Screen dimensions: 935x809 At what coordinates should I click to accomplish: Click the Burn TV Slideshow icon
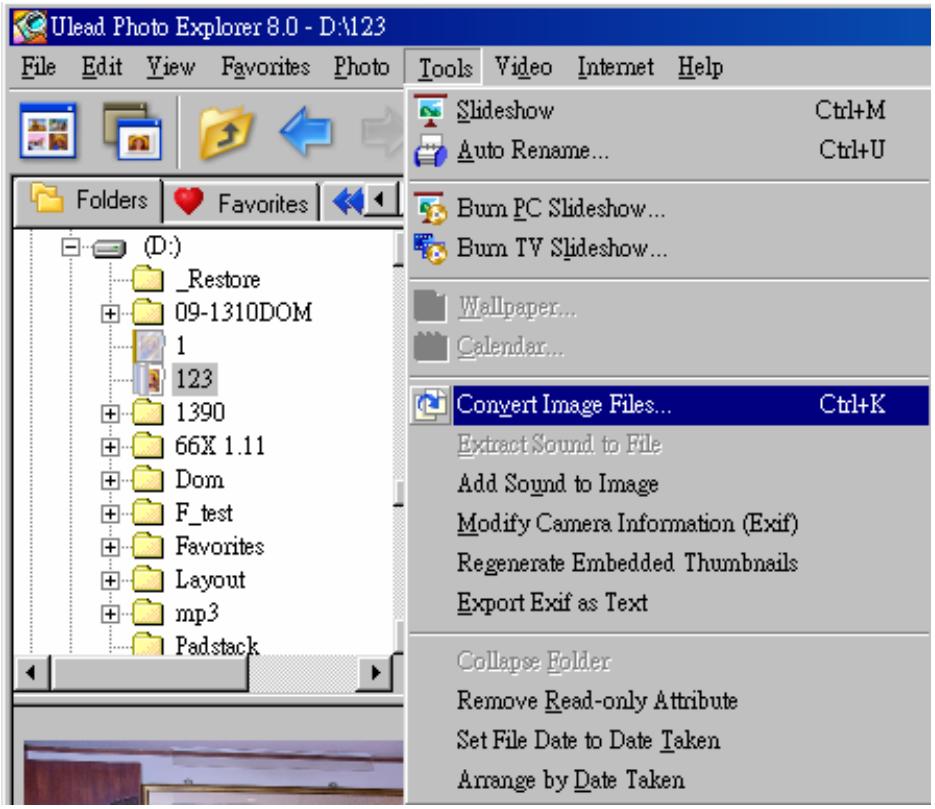pos(430,248)
